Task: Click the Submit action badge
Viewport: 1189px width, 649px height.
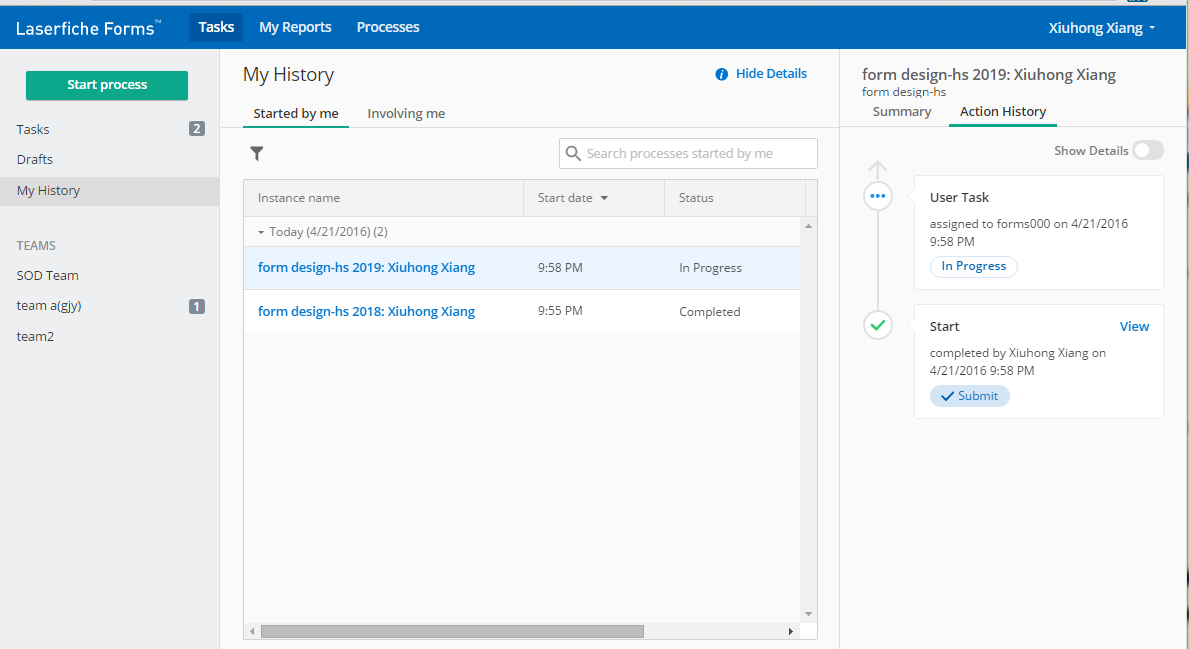Action: (x=969, y=396)
